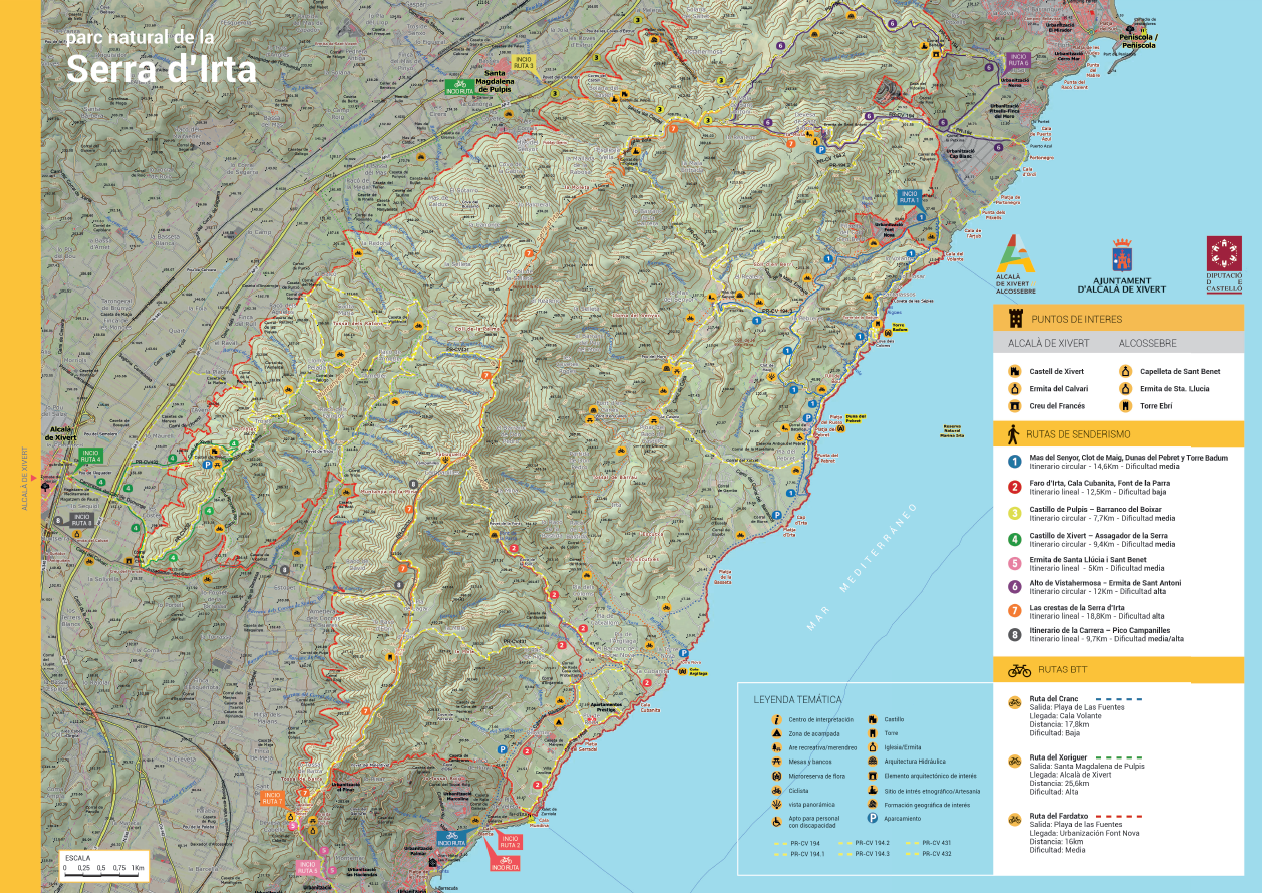Viewport: 1262px width, 893px height.
Task: Click the Castell de Xivert castle icon
Action: click(1014, 371)
